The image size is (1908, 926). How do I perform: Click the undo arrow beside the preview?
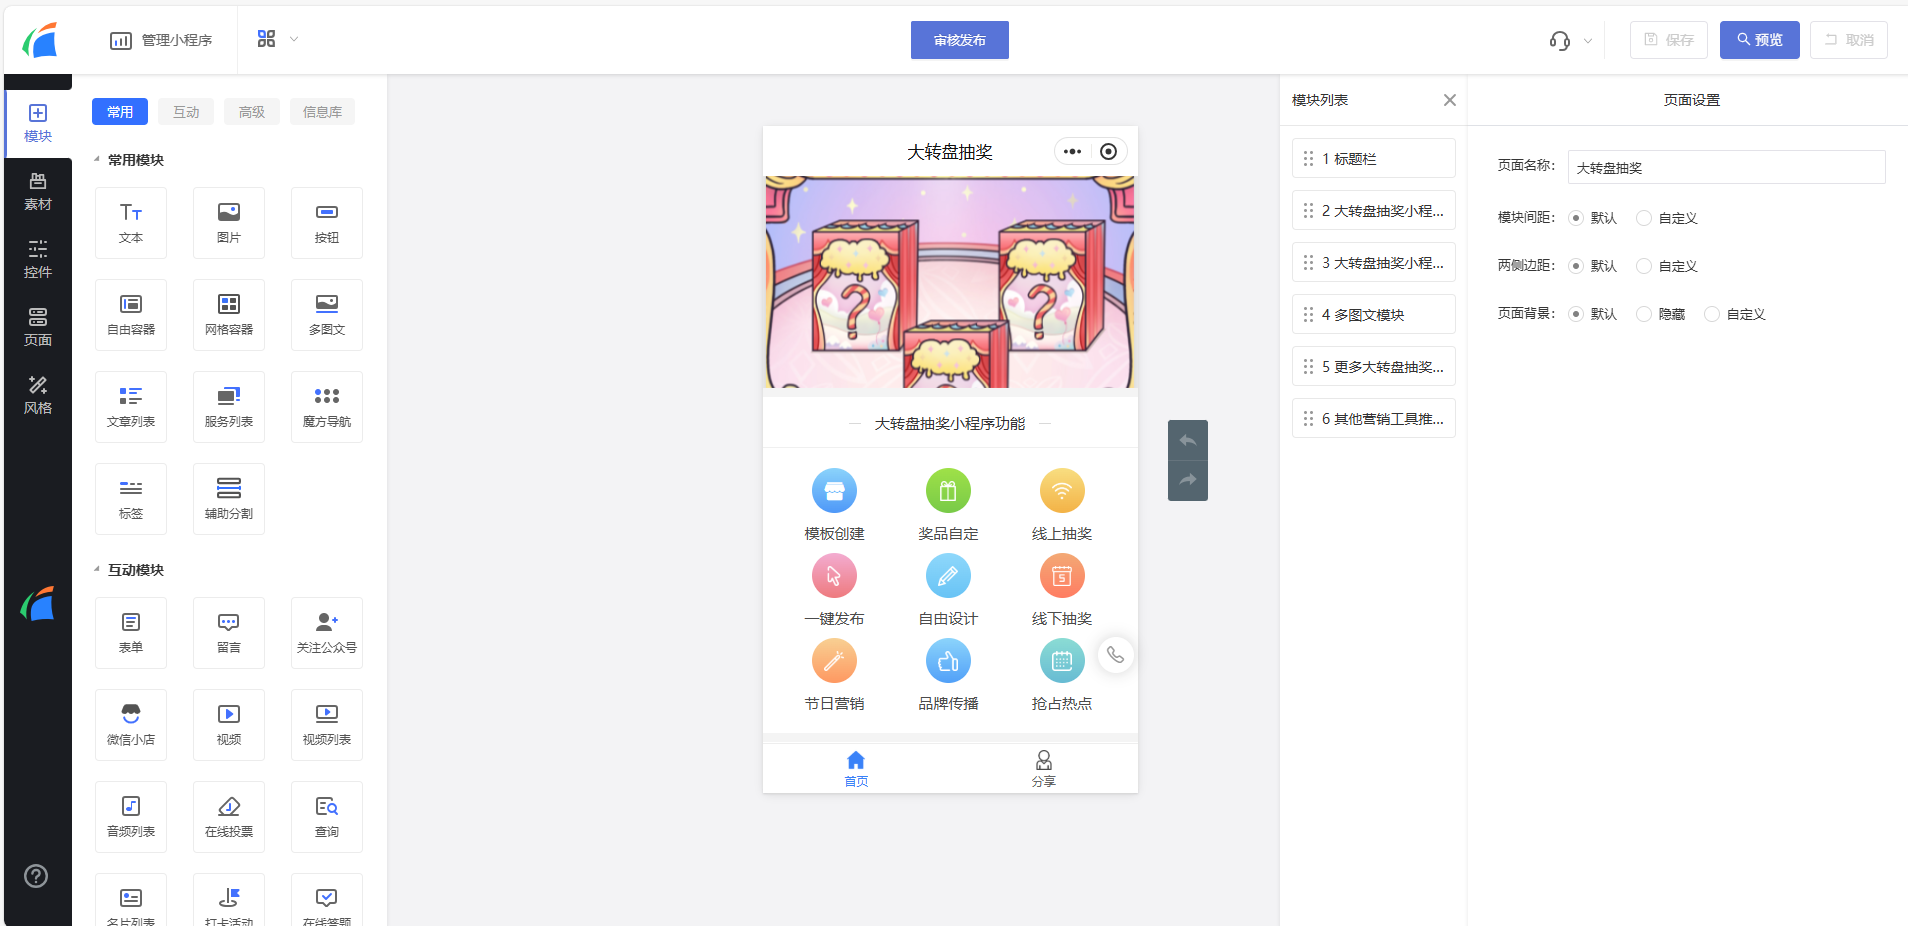1188,440
